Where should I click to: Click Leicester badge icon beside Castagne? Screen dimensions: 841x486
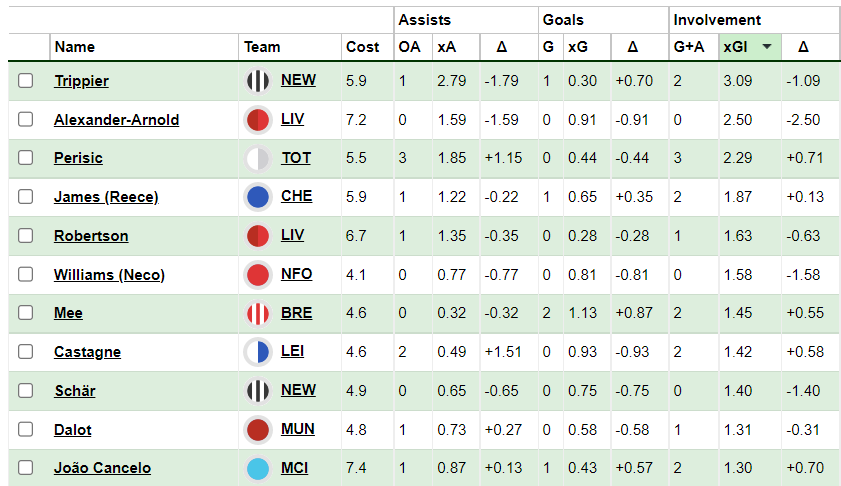258,352
